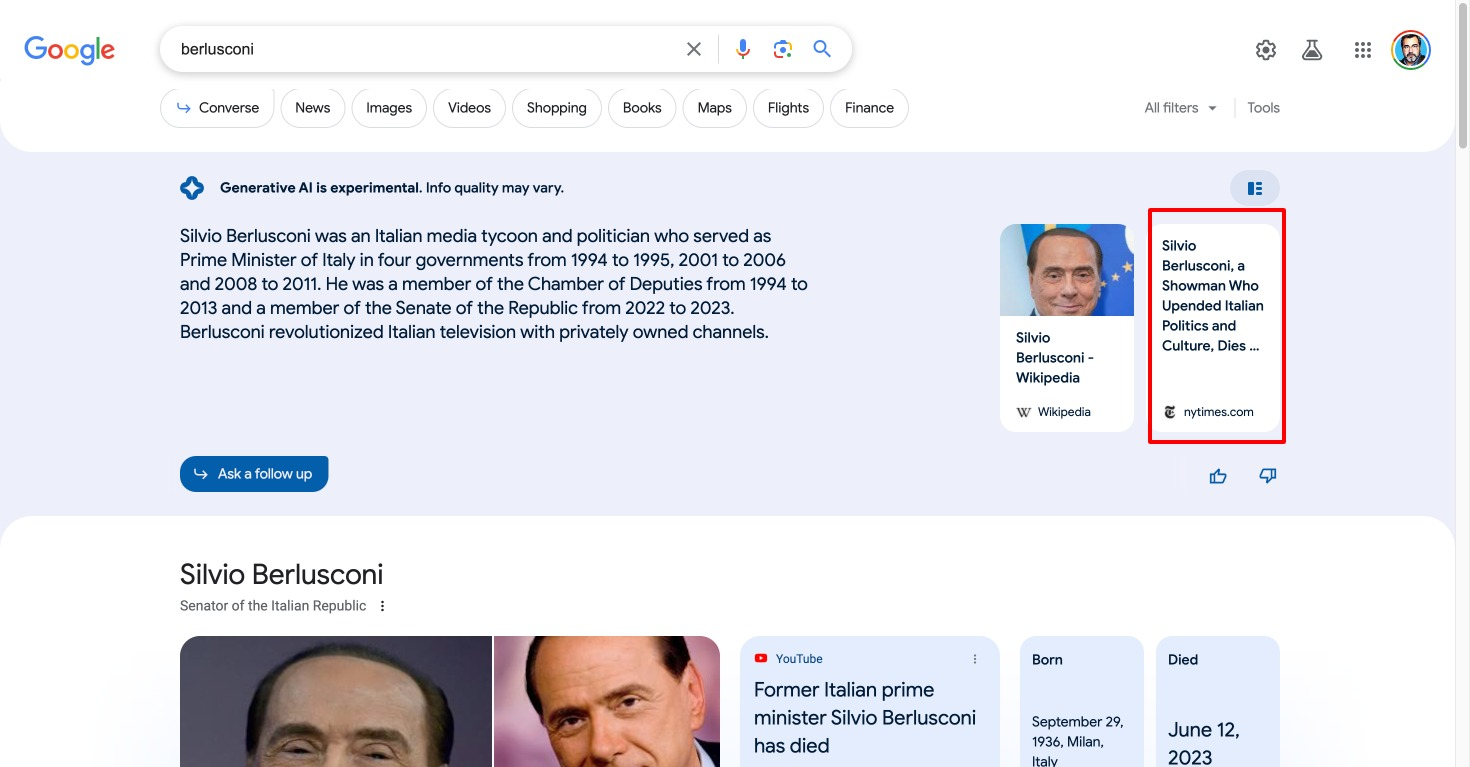Give thumbs up to AI answer

coord(1218,476)
